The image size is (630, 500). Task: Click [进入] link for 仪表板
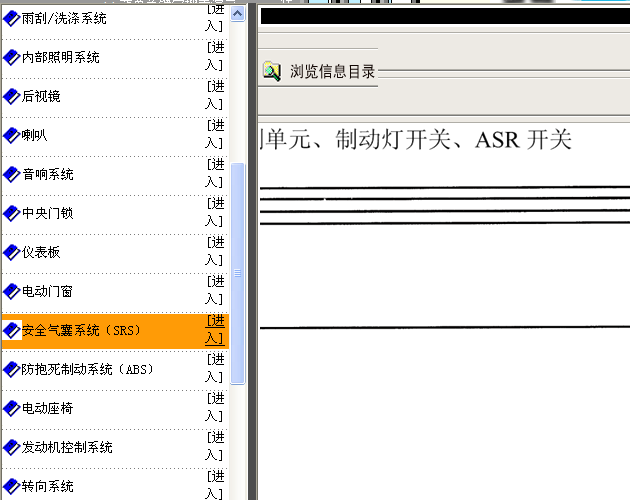point(215,252)
